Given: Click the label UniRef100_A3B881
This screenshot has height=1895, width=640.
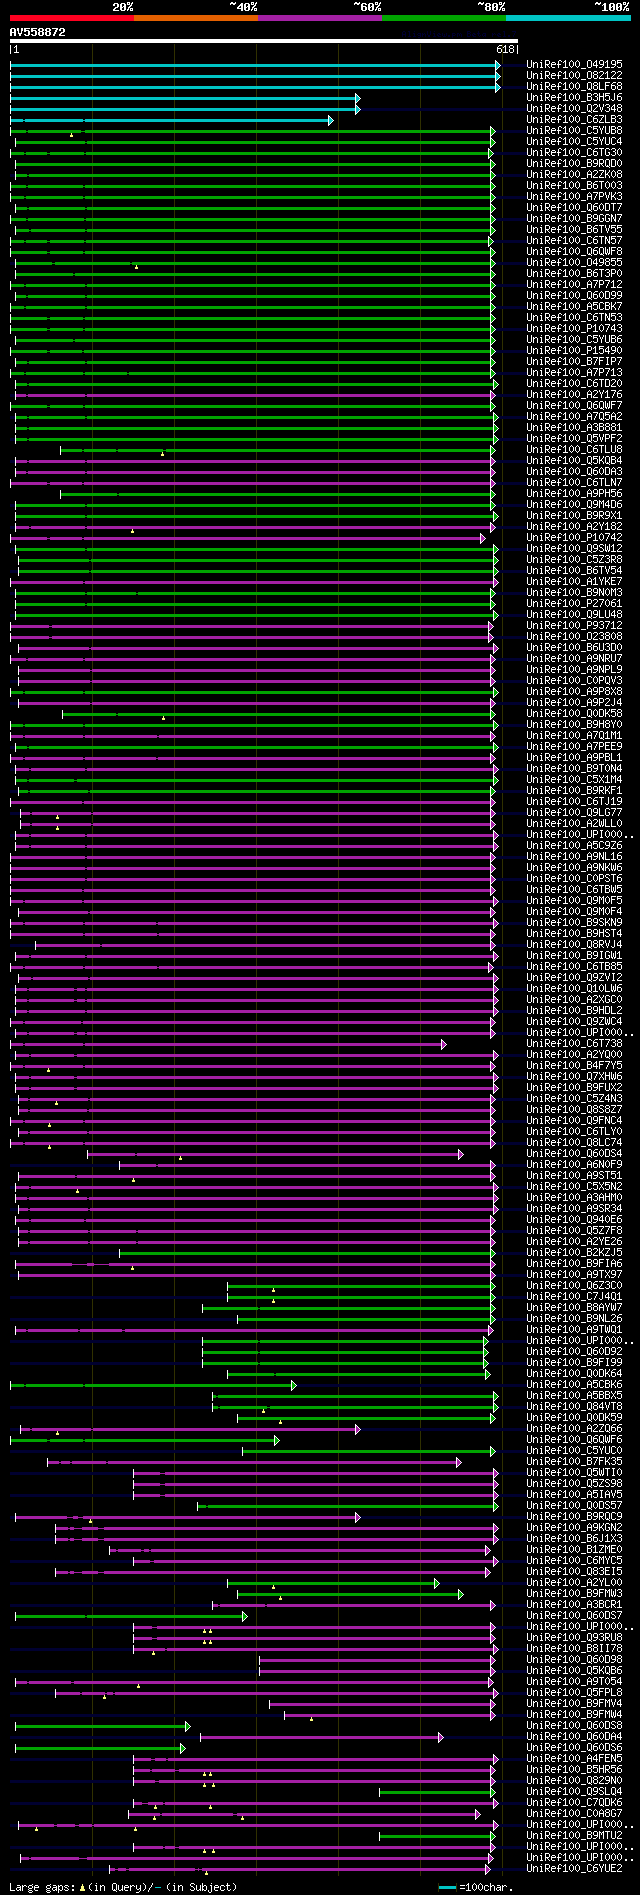Looking at the screenshot, I should coord(575,427).
